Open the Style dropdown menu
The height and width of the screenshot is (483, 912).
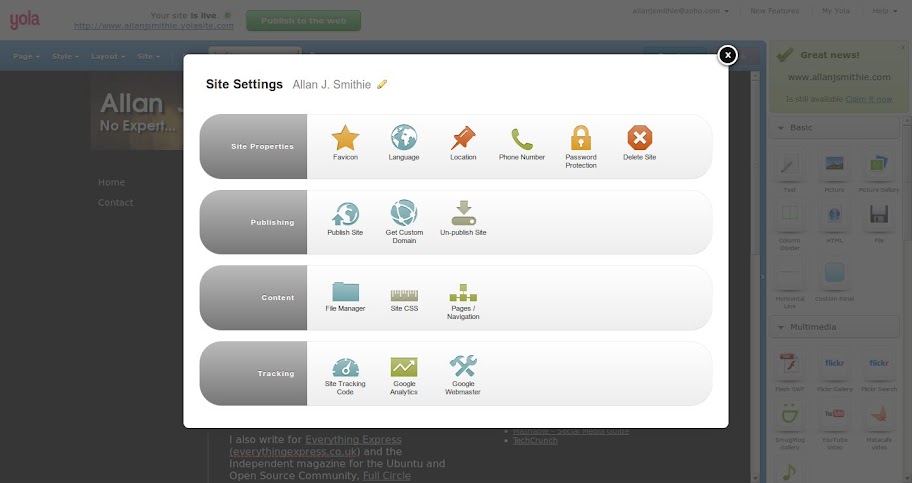[65, 56]
